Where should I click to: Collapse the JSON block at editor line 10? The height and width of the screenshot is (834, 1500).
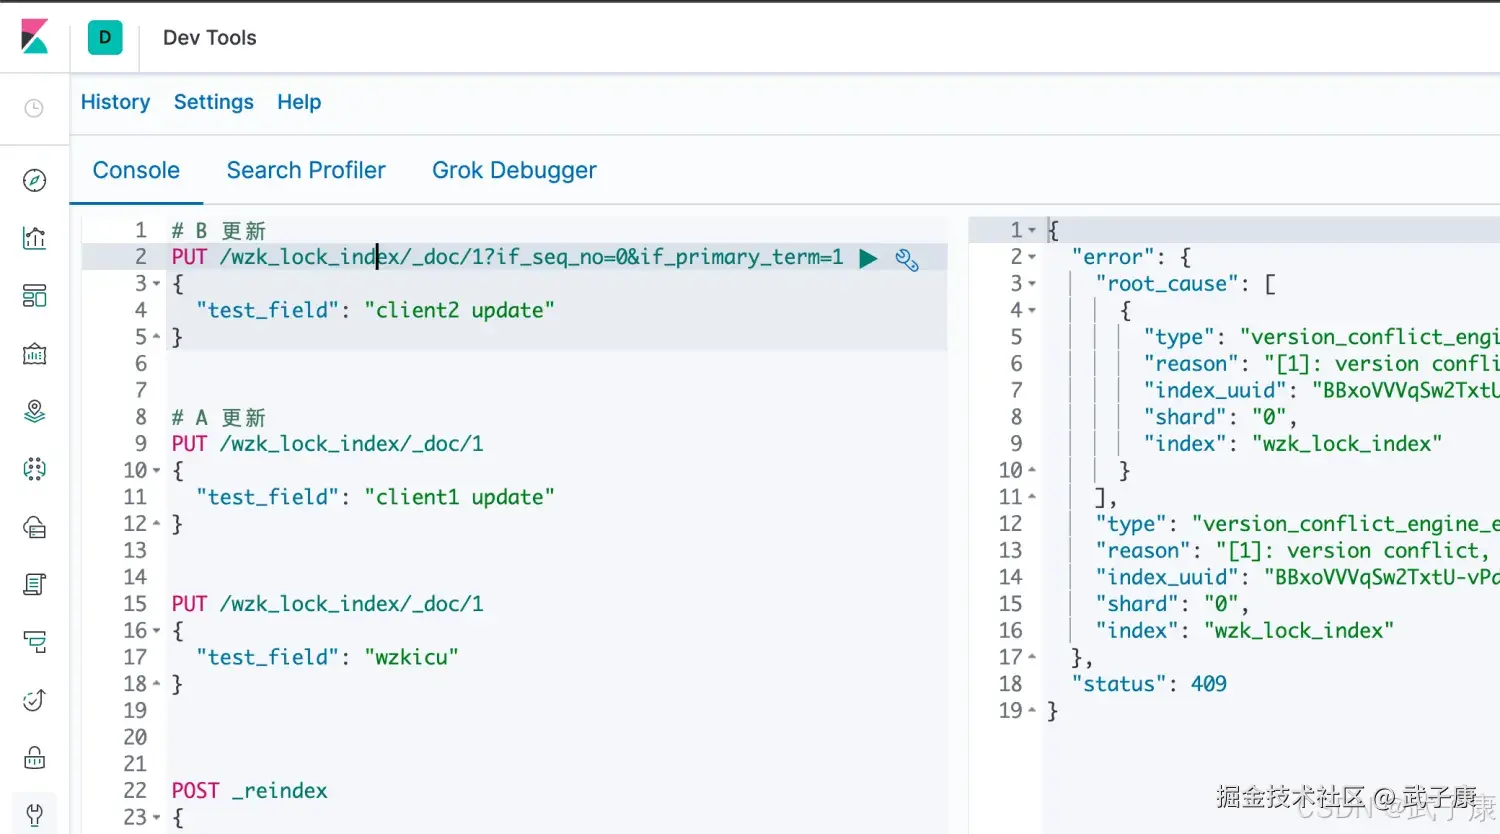156,471
